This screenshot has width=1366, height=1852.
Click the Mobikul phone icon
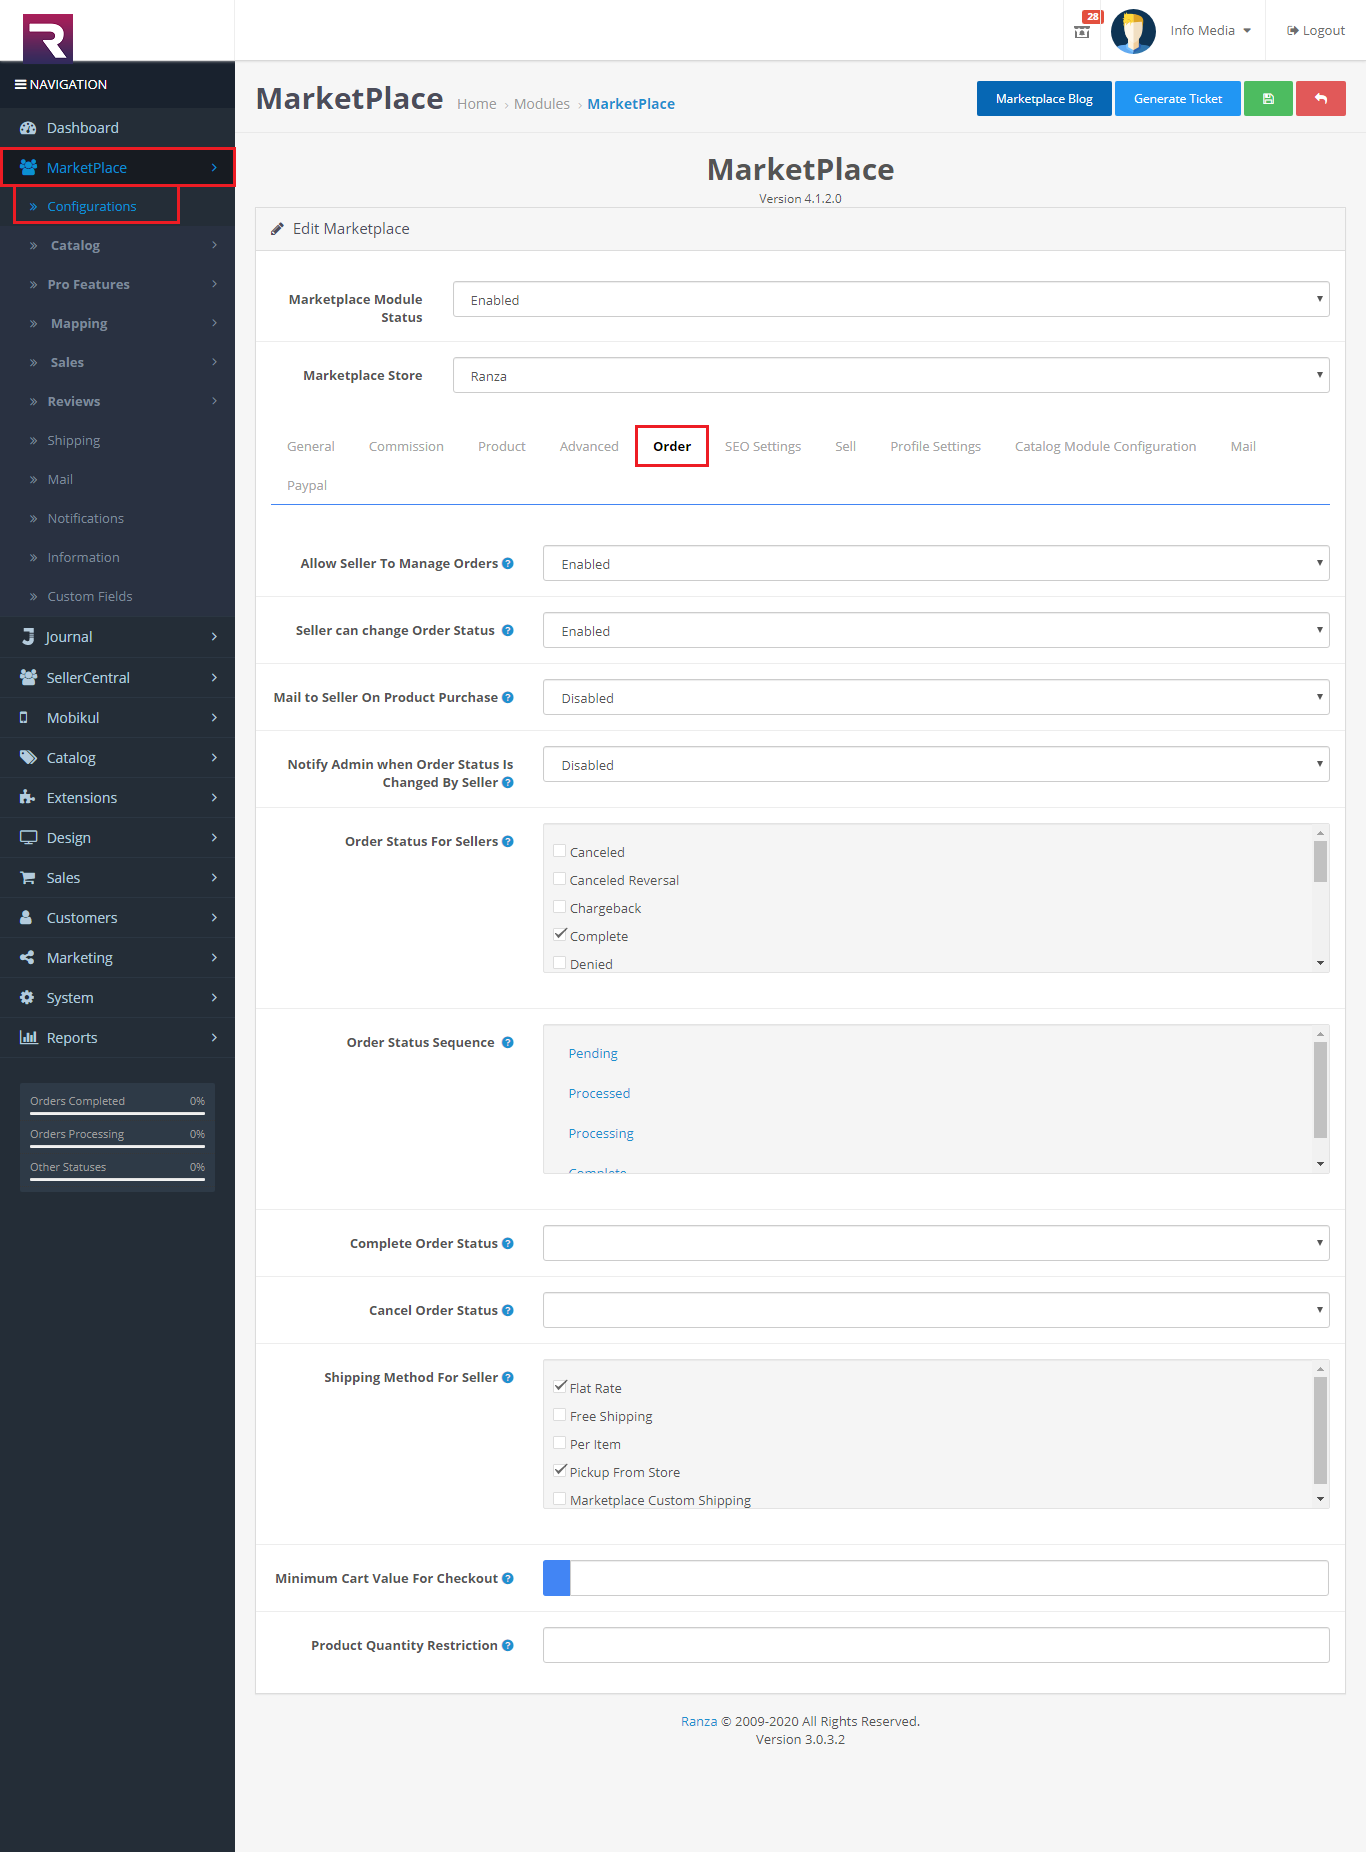click(24, 717)
